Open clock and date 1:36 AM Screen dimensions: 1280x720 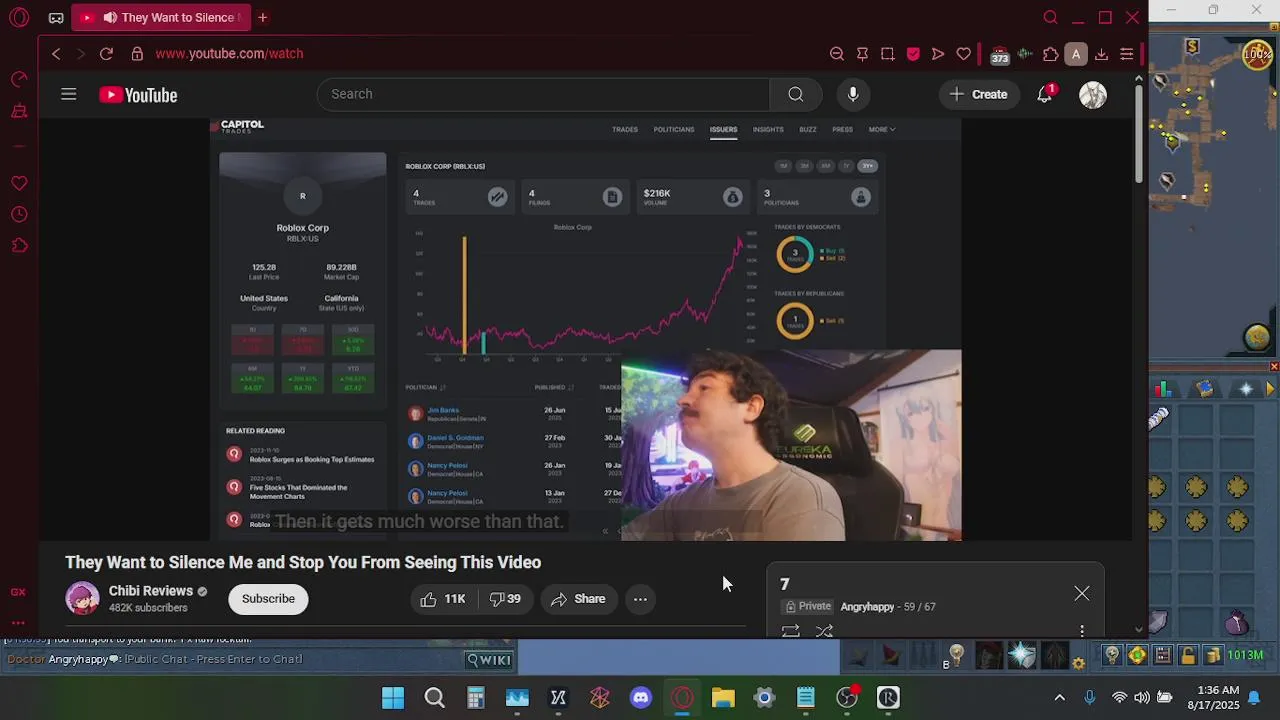[1211, 698]
